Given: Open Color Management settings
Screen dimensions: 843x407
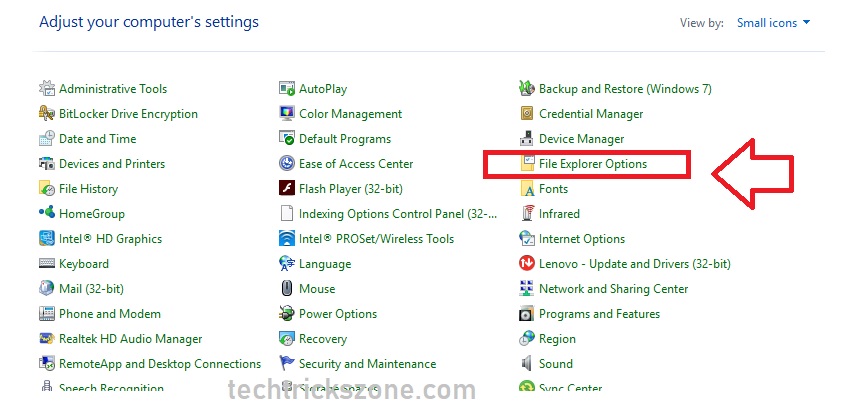Looking at the screenshot, I should [350, 114].
